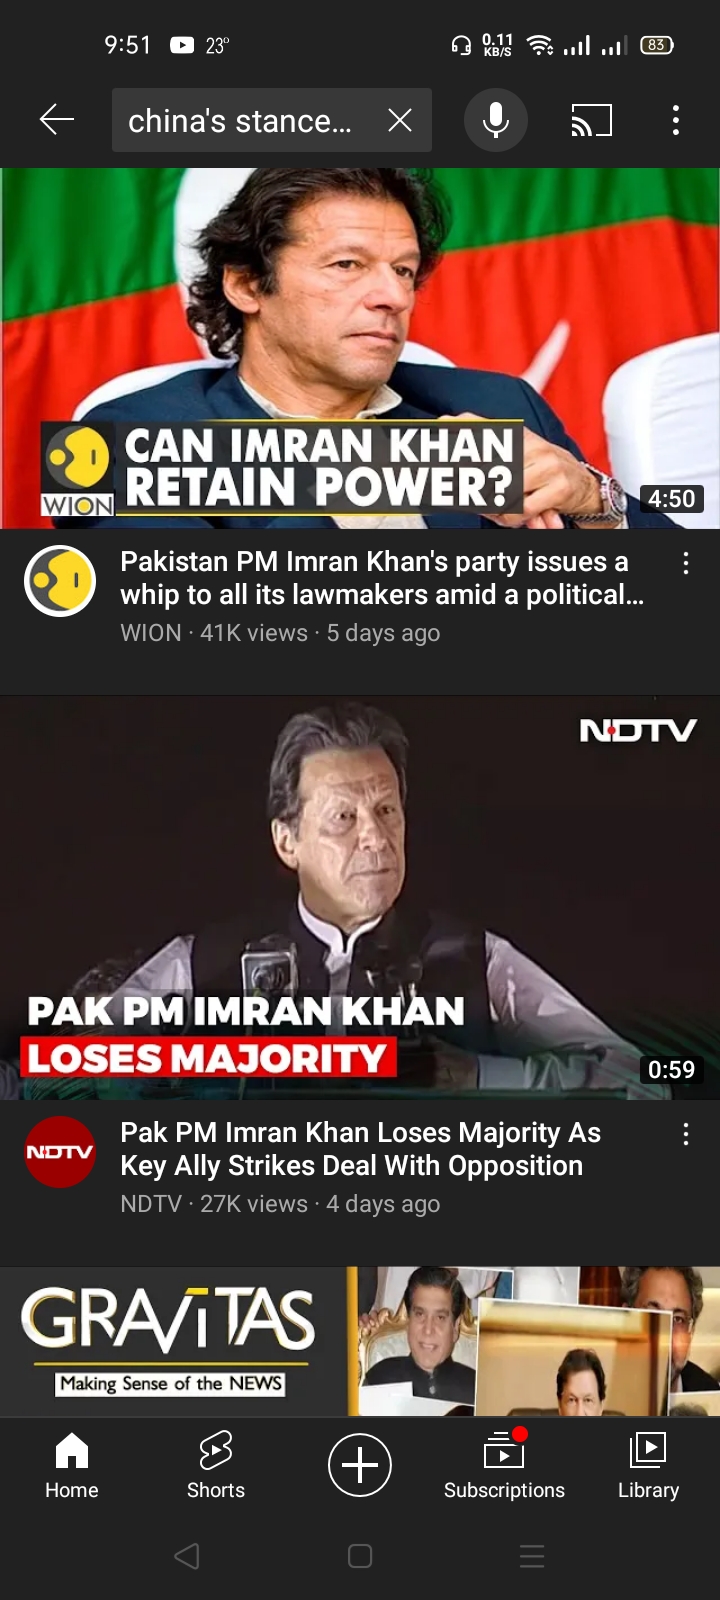Screen dimensions: 720x1600
Task: Start voice search with microphone icon
Action: tap(496, 120)
